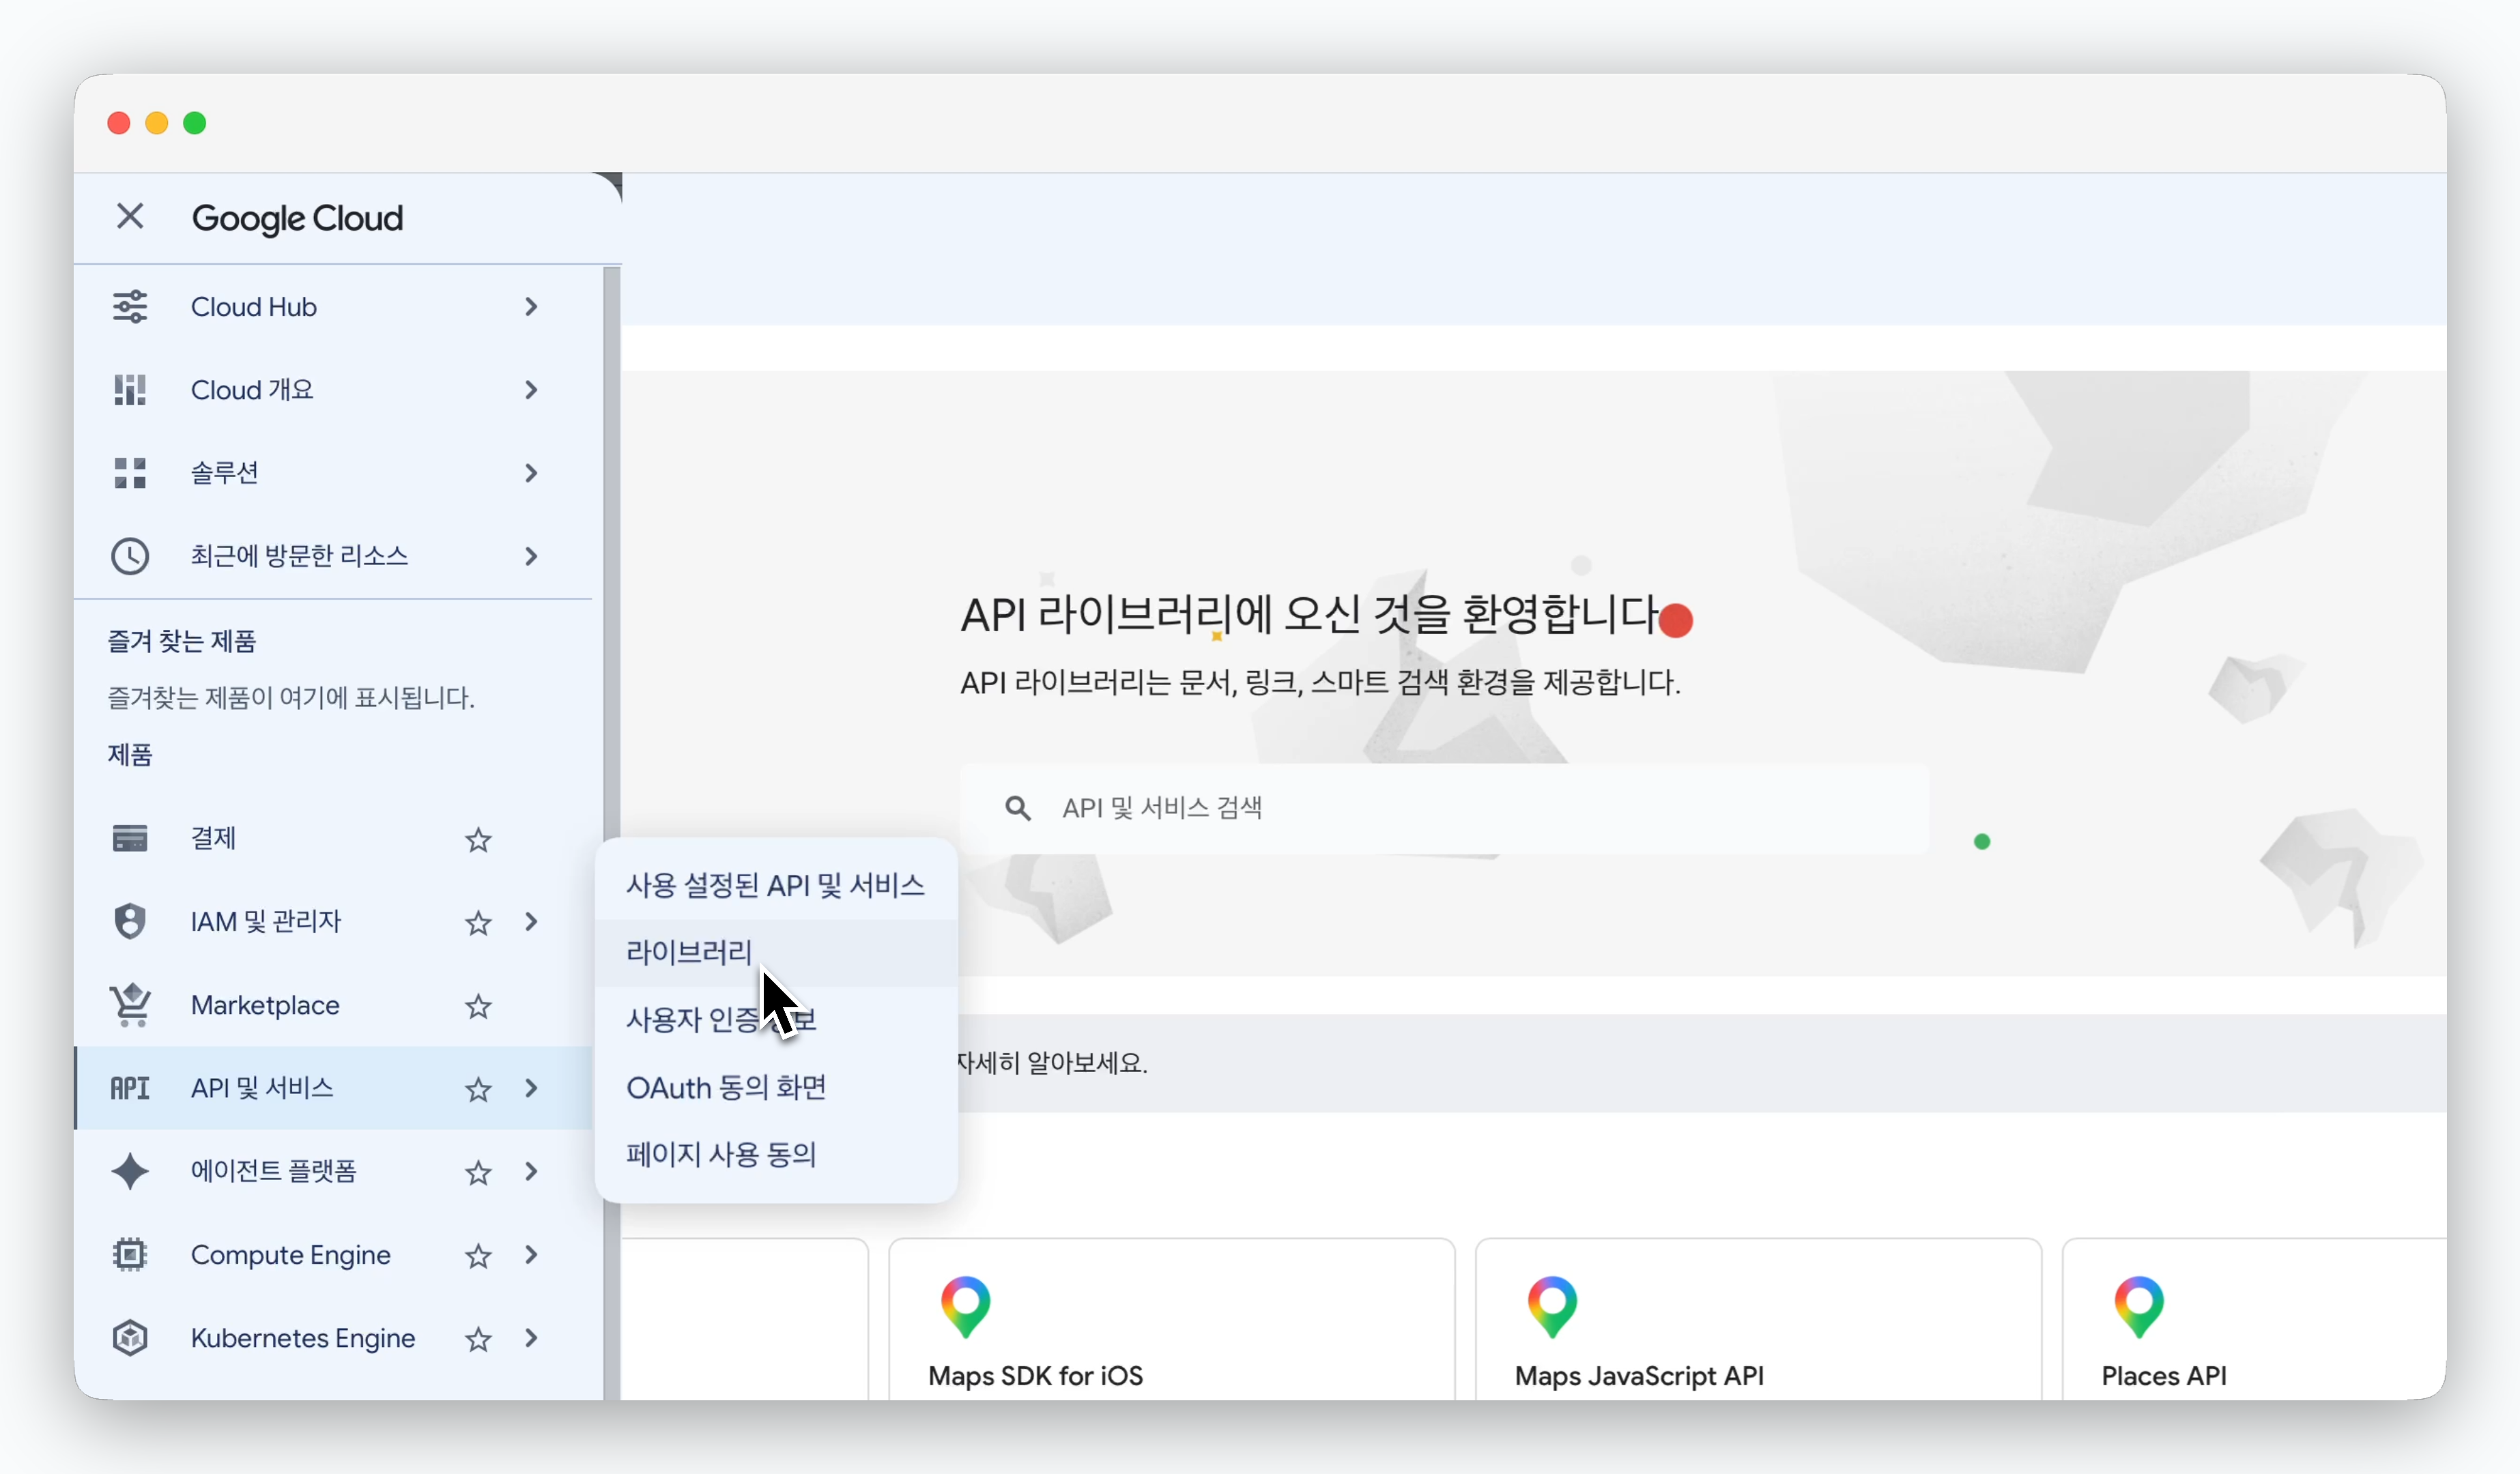Open 솔루션 in the navigation menu
The width and height of the screenshot is (2520, 1474).
pos(334,473)
